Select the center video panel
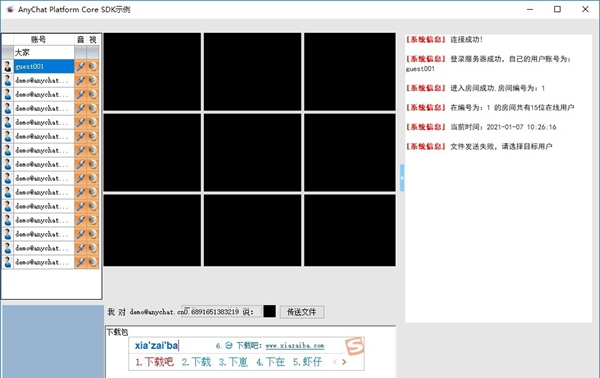The height and width of the screenshot is (378, 600). (253, 153)
